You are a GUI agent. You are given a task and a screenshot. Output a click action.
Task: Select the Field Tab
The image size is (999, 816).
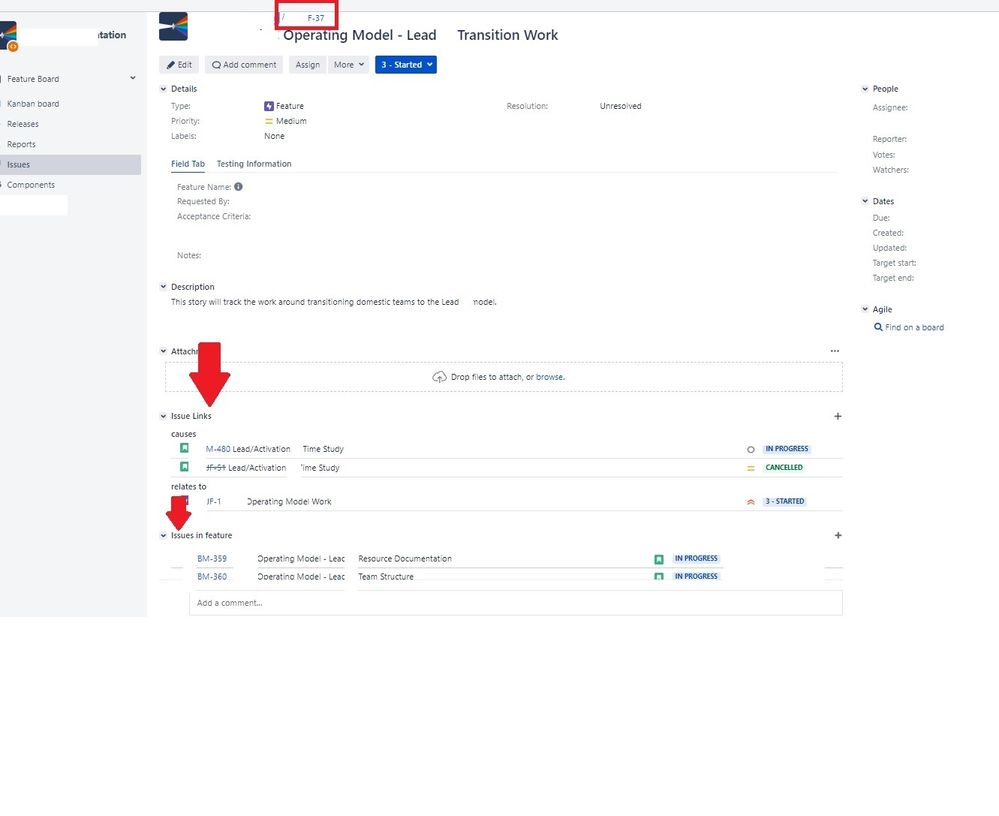point(188,163)
